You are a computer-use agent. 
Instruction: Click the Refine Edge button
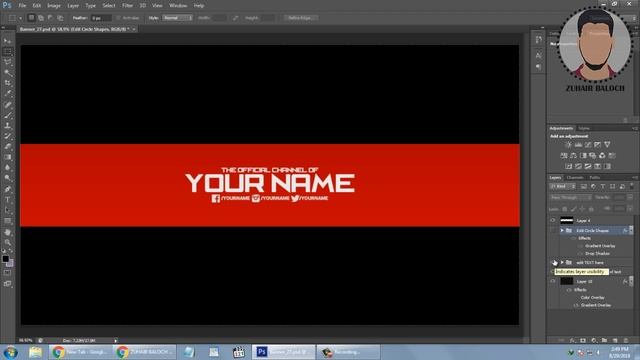(300, 18)
